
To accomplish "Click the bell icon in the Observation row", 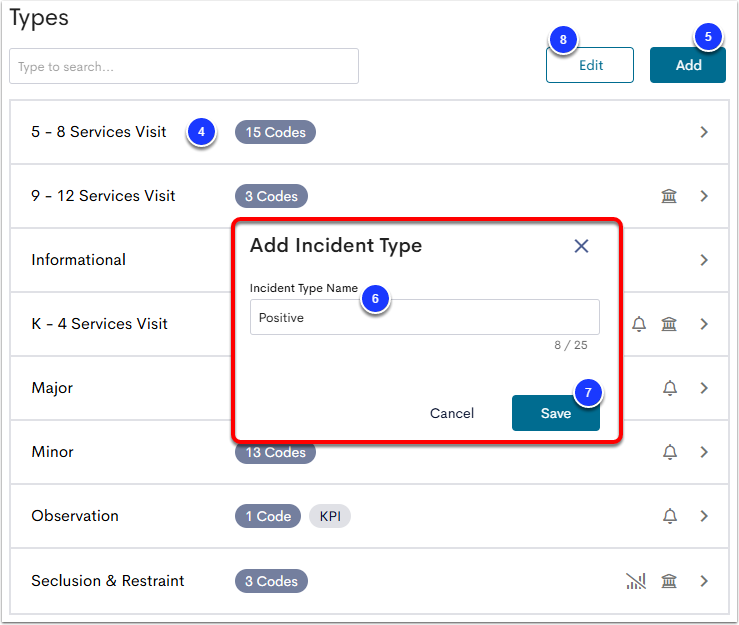I will [670, 516].
